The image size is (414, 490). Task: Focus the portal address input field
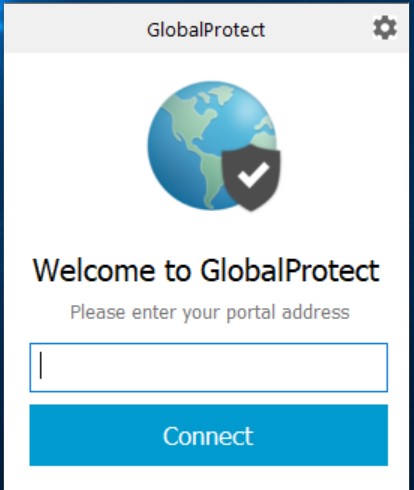click(x=209, y=367)
